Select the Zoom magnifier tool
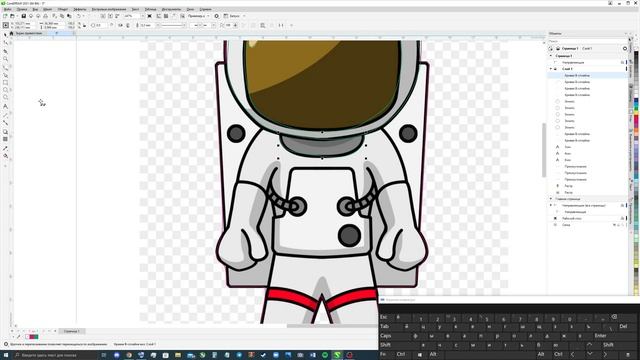The image size is (640, 360). 5,59
